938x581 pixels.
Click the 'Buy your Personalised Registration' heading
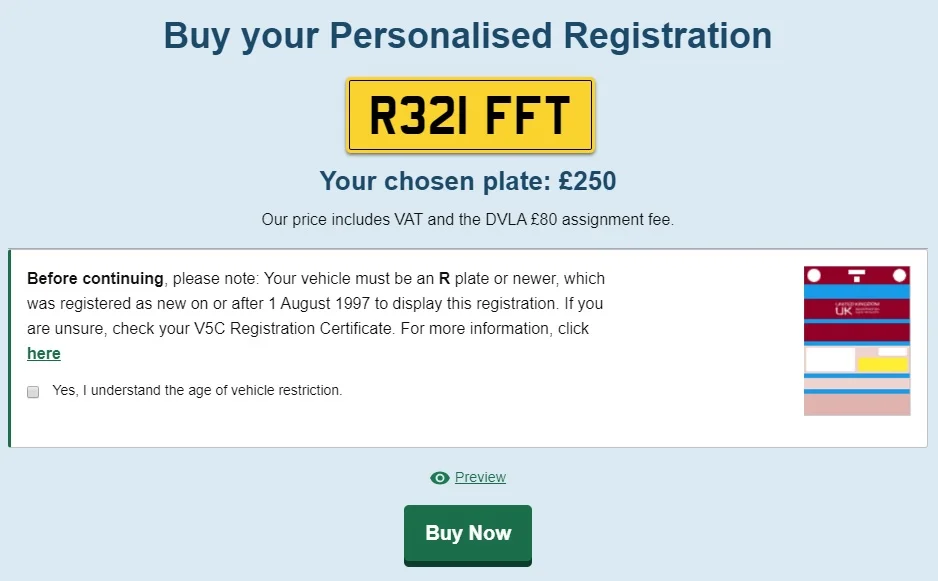[468, 35]
